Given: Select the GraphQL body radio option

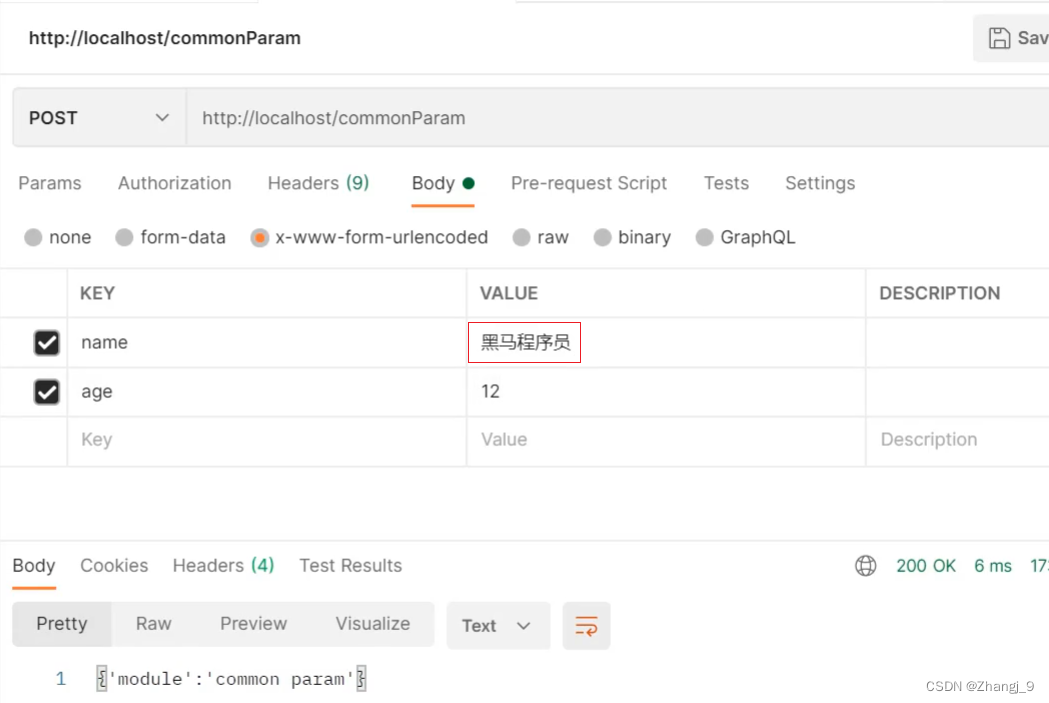Looking at the screenshot, I should (704, 237).
